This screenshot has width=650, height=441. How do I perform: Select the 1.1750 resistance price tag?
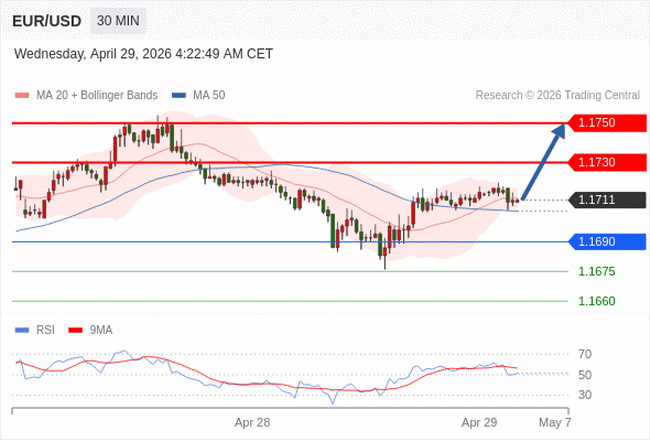(x=607, y=123)
